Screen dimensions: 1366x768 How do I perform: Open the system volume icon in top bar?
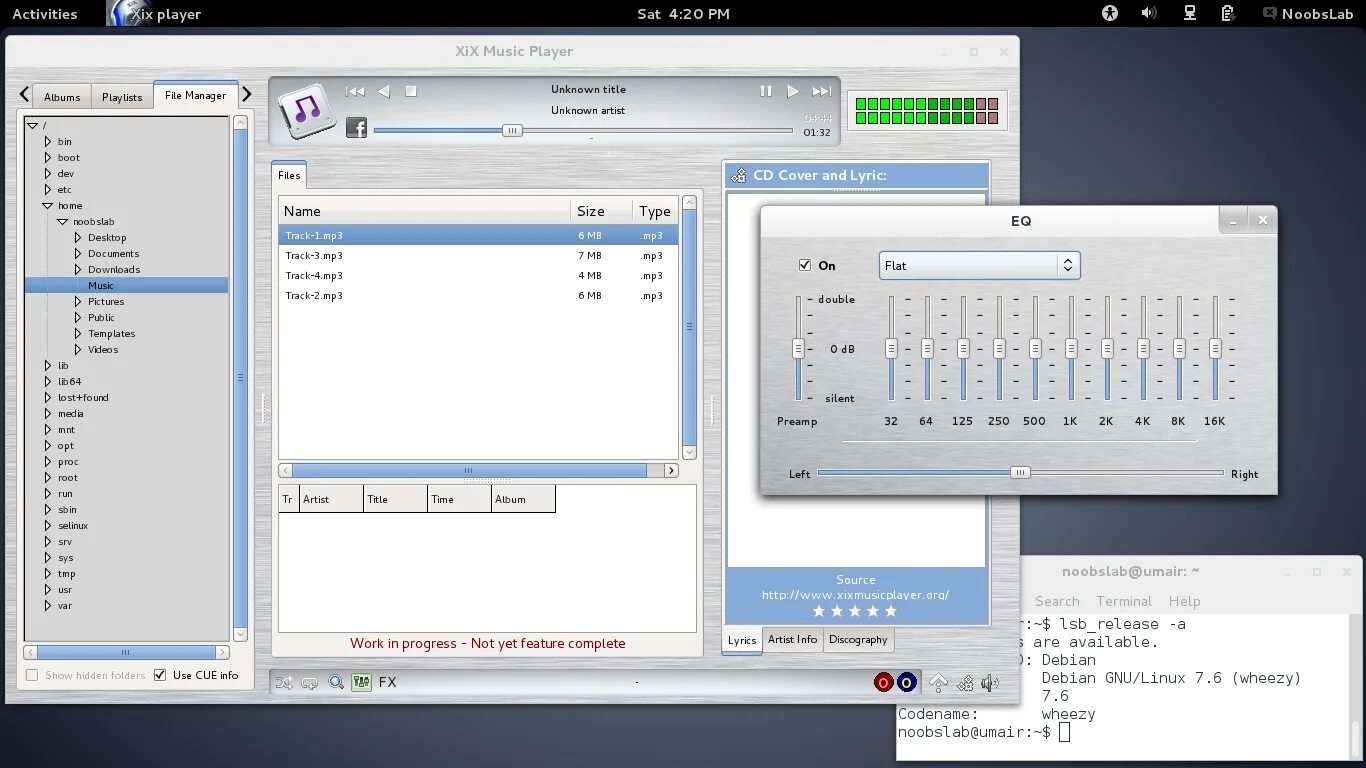coord(1149,13)
